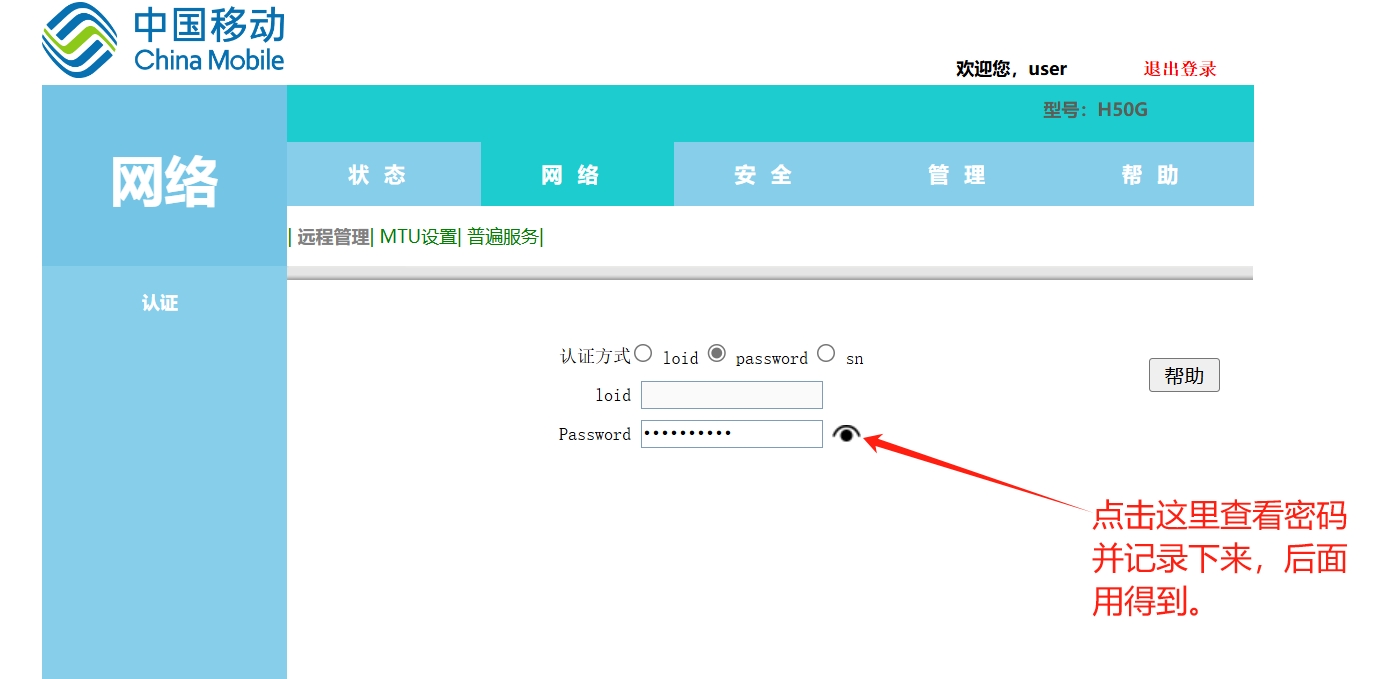This screenshot has height=679, width=1395.
Task: Open MTU设置 submenu link
Action: (x=418, y=237)
